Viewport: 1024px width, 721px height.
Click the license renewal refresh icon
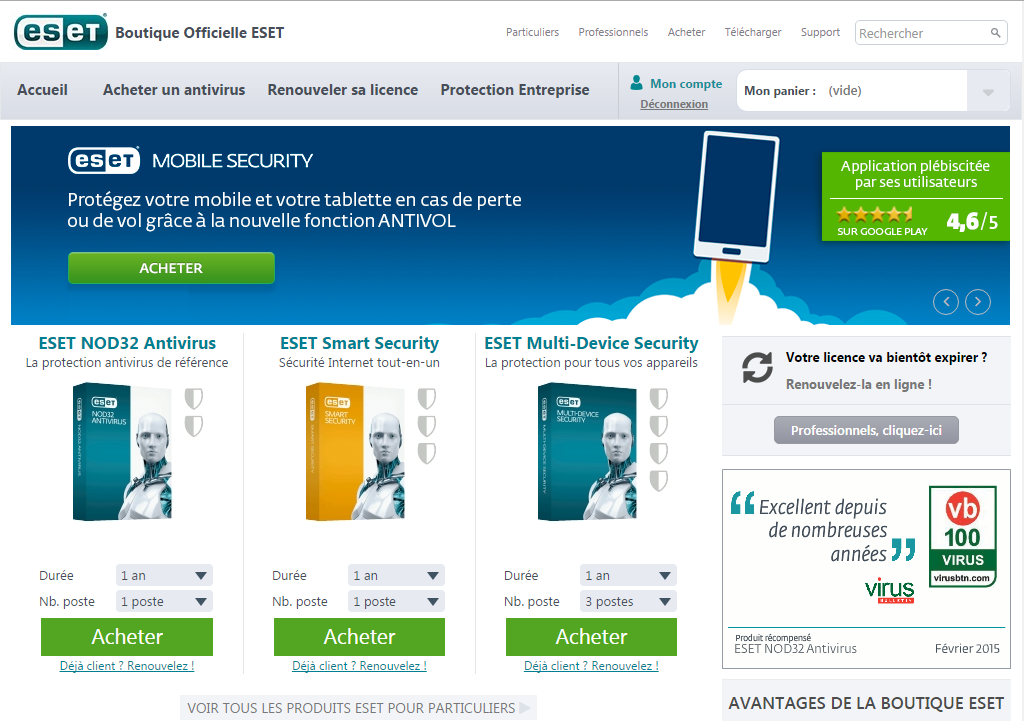tap(757, 368)
